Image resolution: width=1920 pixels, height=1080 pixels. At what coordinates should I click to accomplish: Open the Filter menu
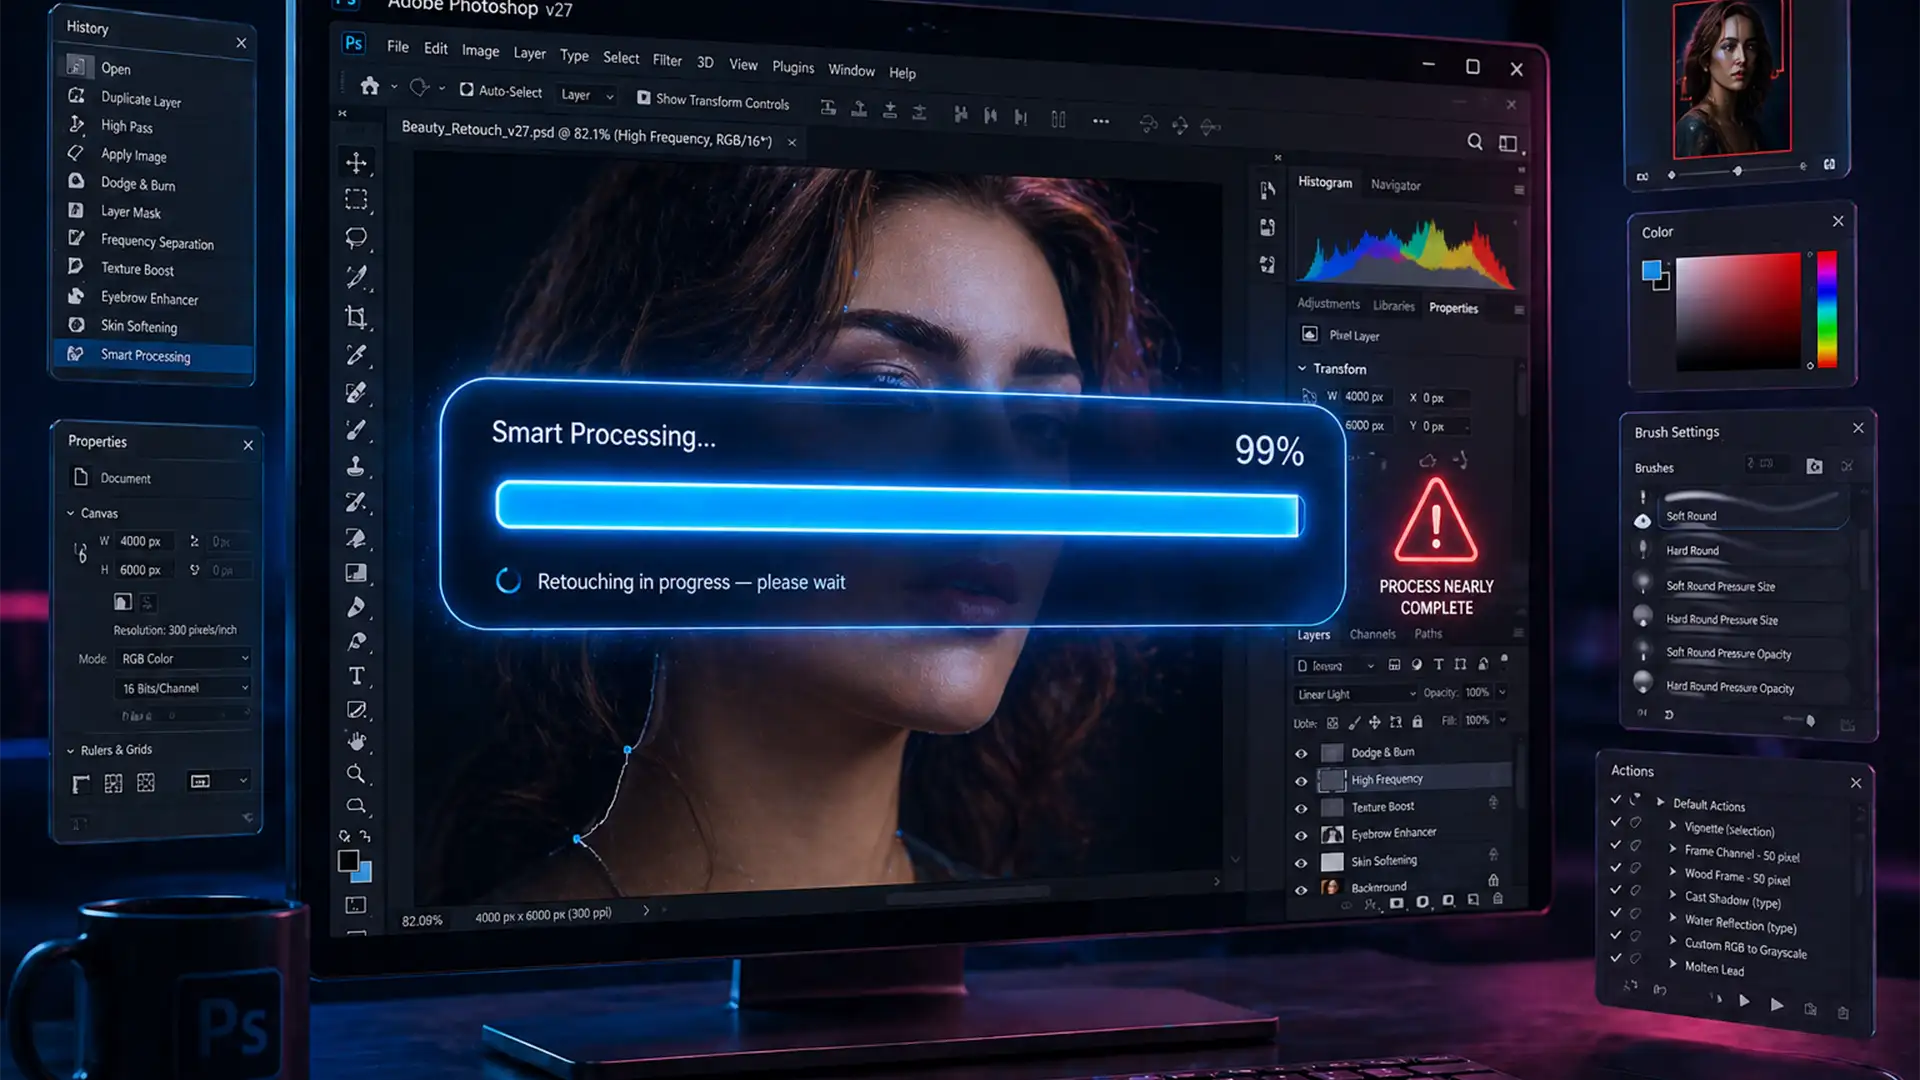click(667, 59)
